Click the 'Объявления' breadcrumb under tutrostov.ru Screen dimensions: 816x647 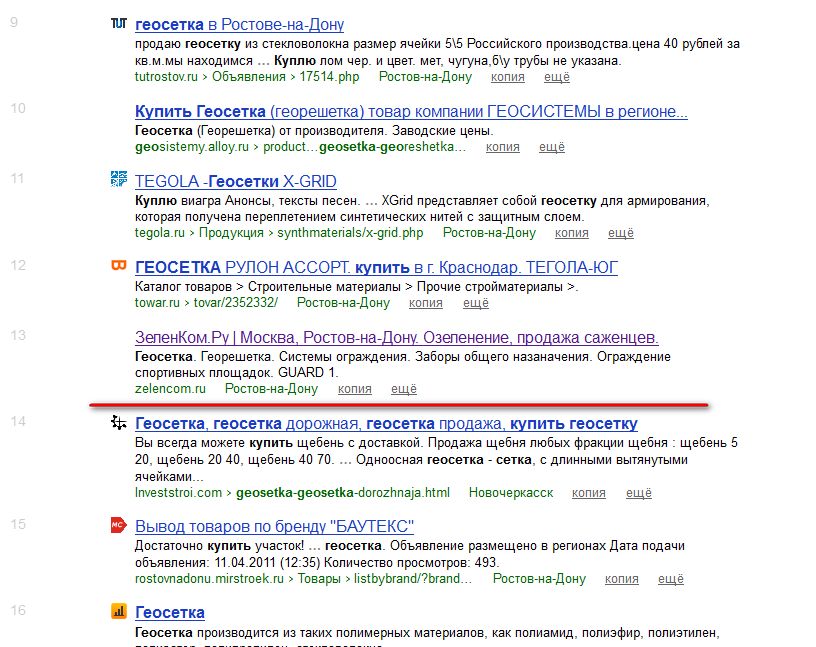pos(249,77)
